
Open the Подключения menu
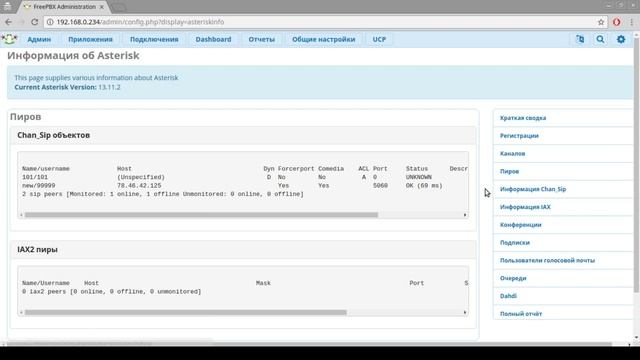[x=154, y=39]
